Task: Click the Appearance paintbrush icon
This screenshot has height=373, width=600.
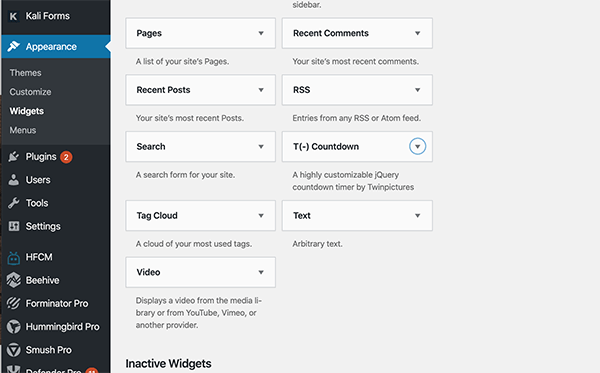Action: click(13, 46)
